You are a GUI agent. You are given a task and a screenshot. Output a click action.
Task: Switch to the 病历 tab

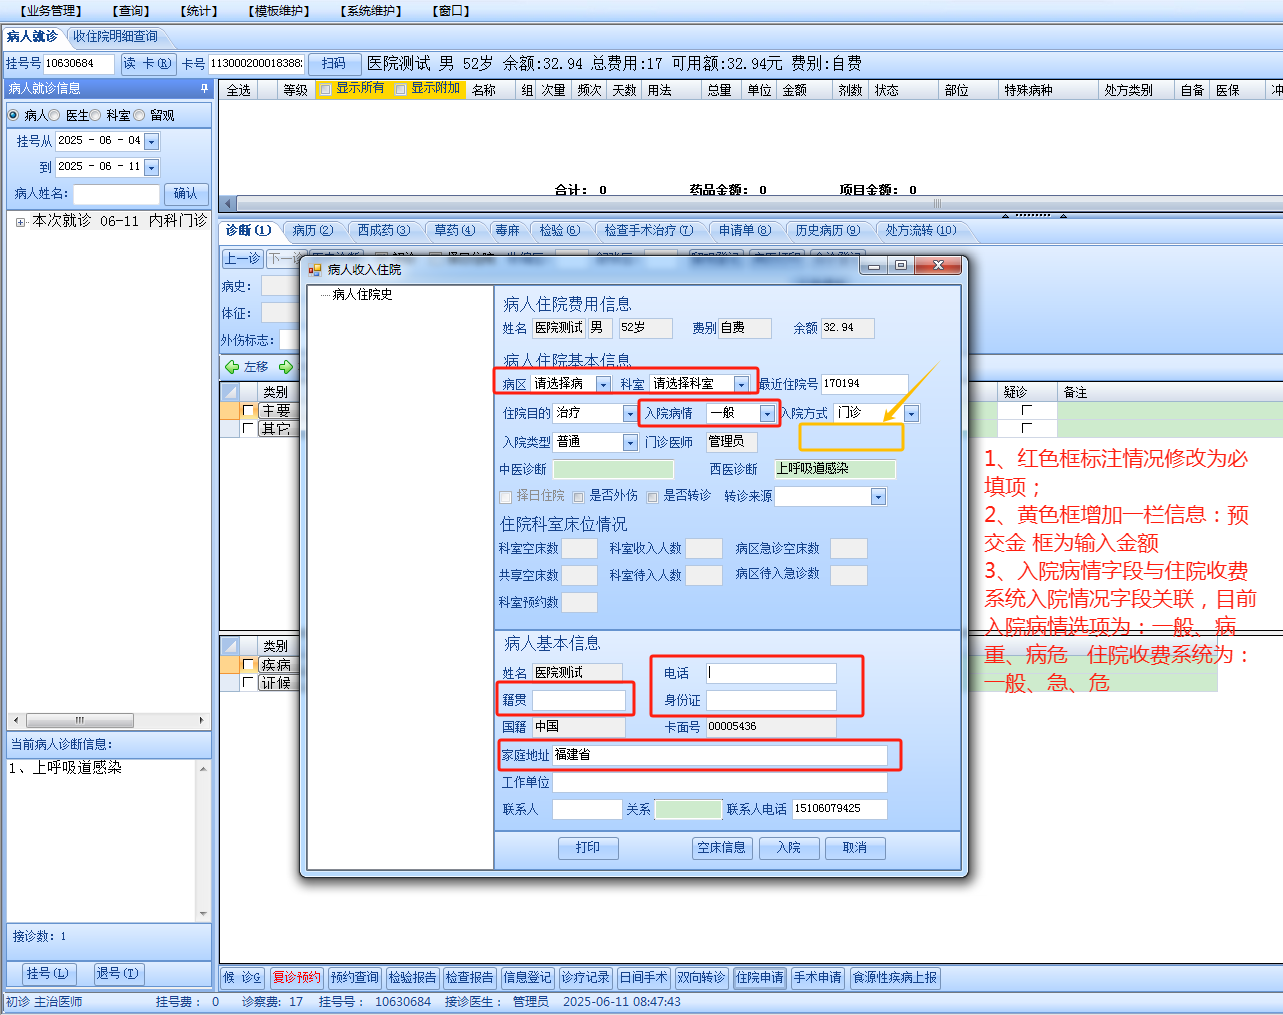tap(313, 231)
